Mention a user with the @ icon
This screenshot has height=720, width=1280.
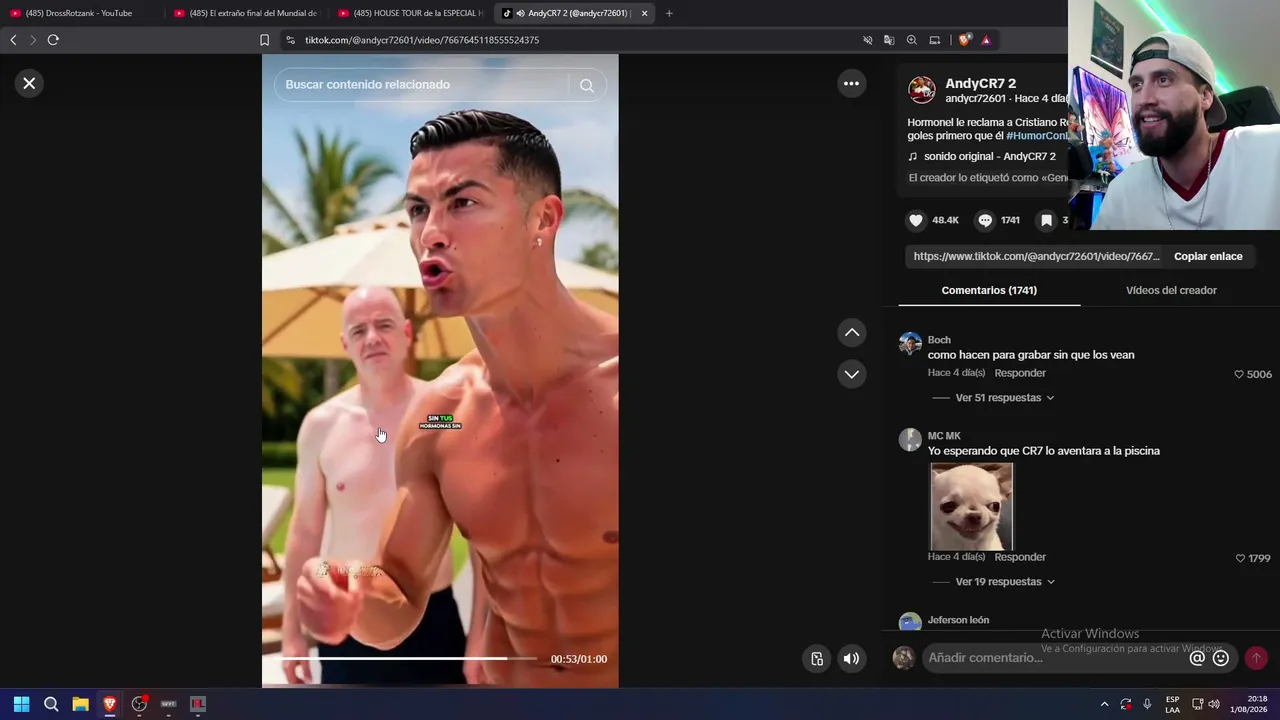point(1197,658)
